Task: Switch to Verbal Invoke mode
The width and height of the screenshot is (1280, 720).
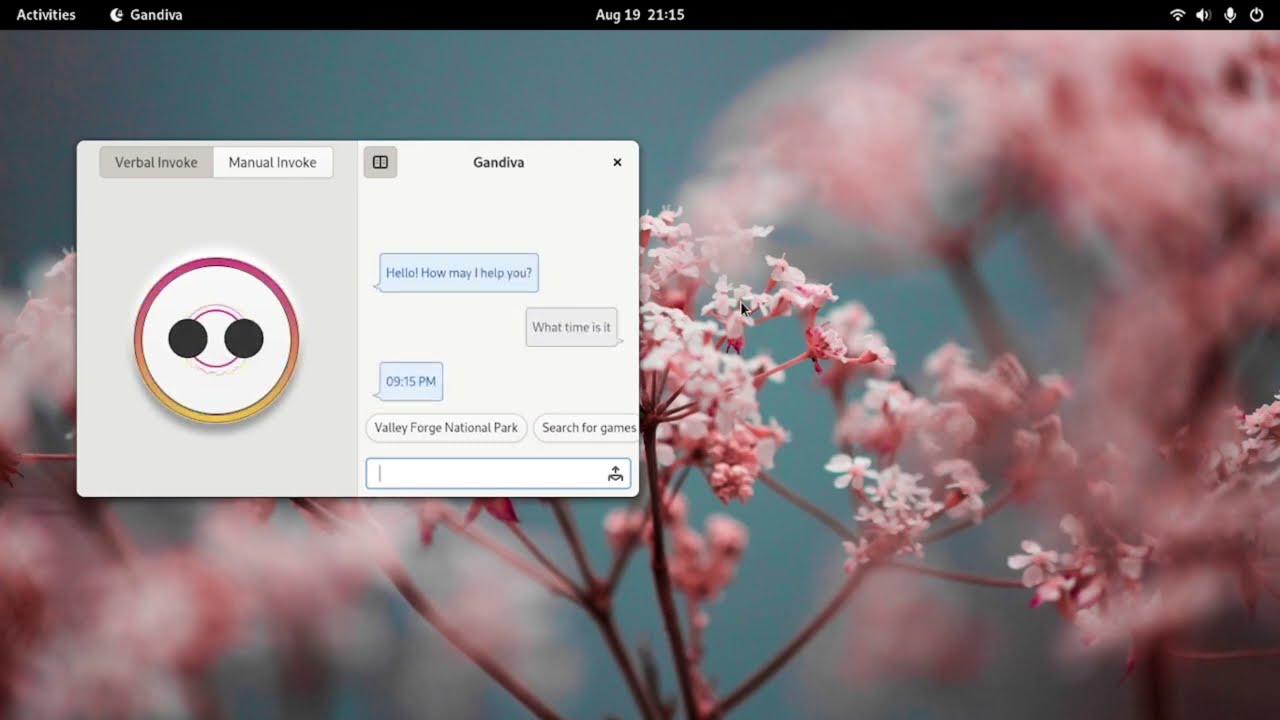Action: [156, 162]
